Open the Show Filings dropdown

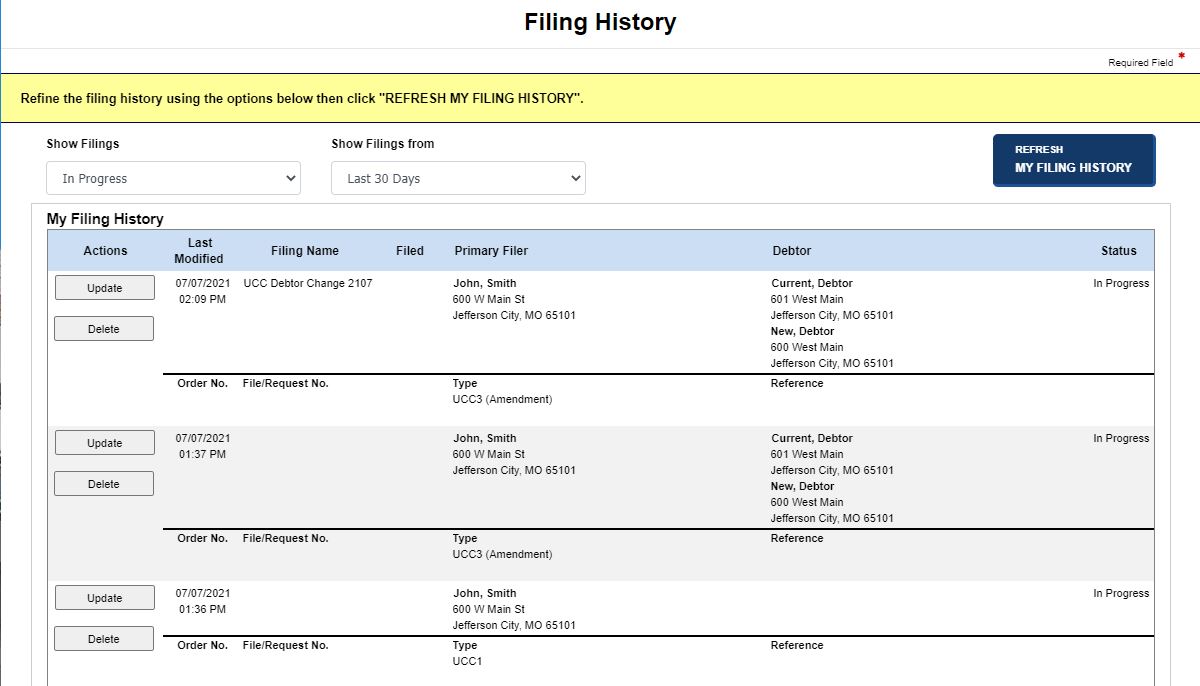pos(173,178)
